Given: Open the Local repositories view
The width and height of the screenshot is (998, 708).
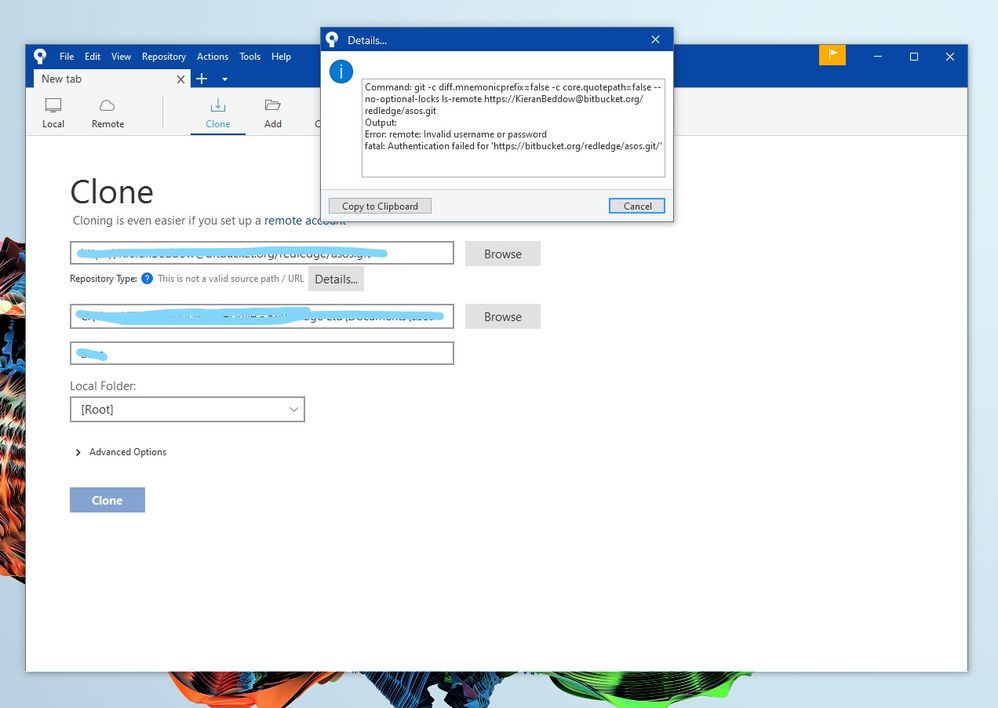Looking at the screenshot, I should [x=53, y=113].
